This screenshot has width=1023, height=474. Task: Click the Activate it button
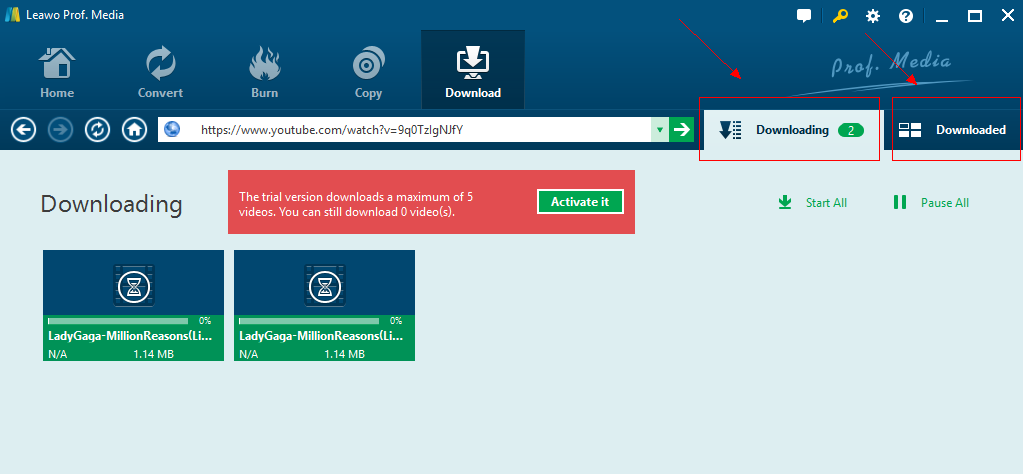click(580, 201)
